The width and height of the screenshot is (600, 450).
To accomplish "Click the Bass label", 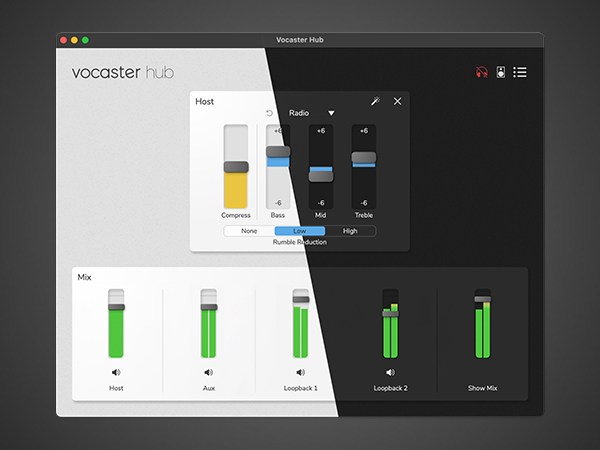I will [x=278, y=215].
